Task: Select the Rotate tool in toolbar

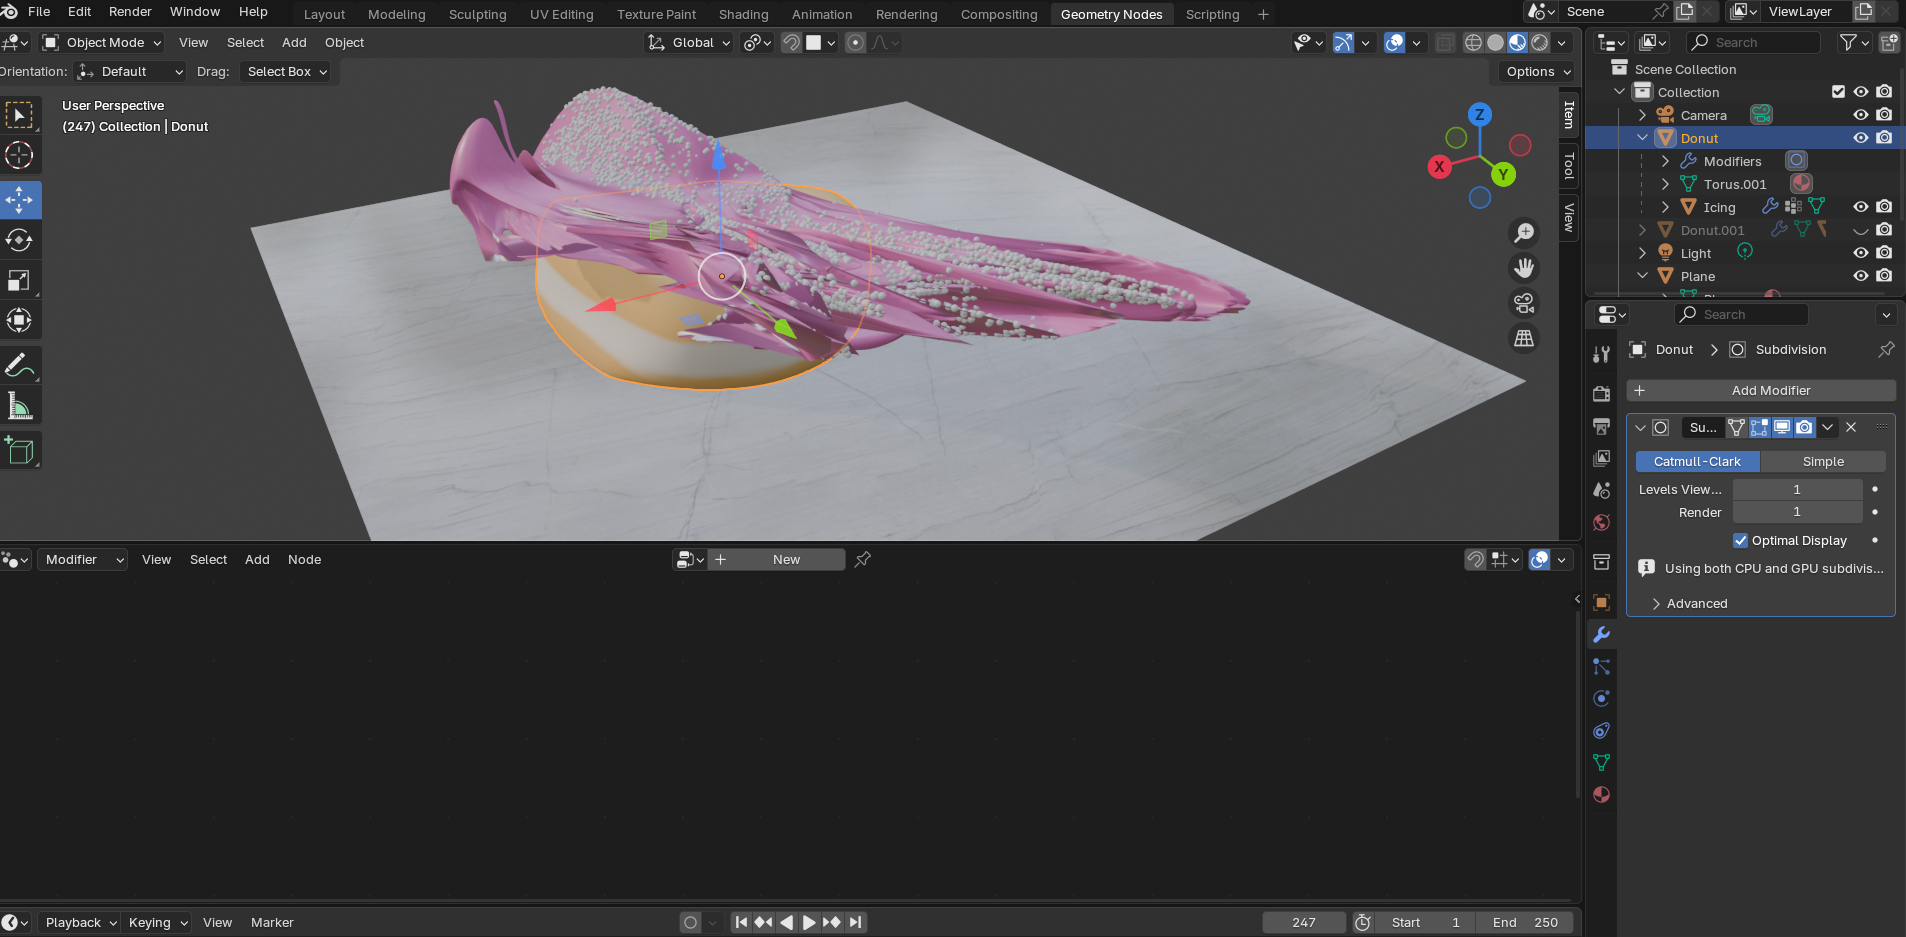Action: 19,240
